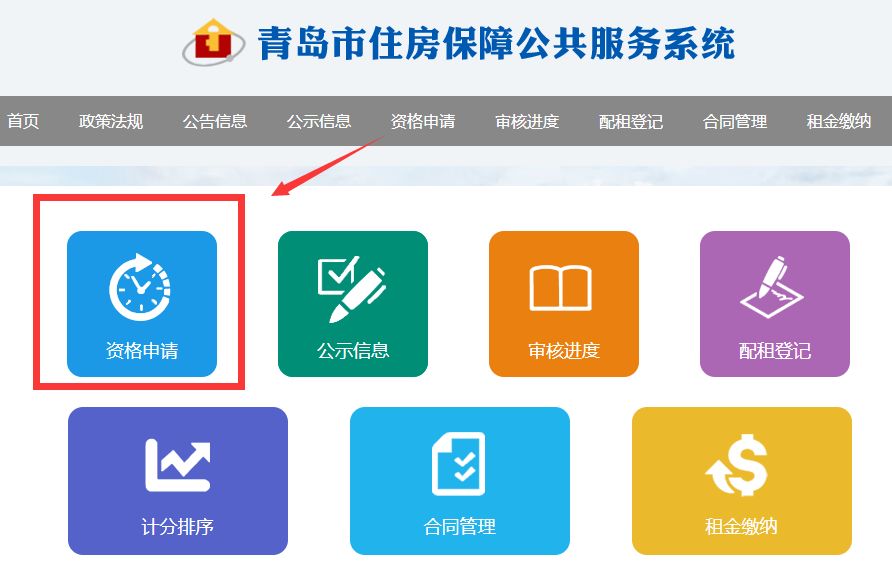Click the checklist document icon for 合同管理
The width and height of the screenshot is (892, 567).
click(459, 463)
